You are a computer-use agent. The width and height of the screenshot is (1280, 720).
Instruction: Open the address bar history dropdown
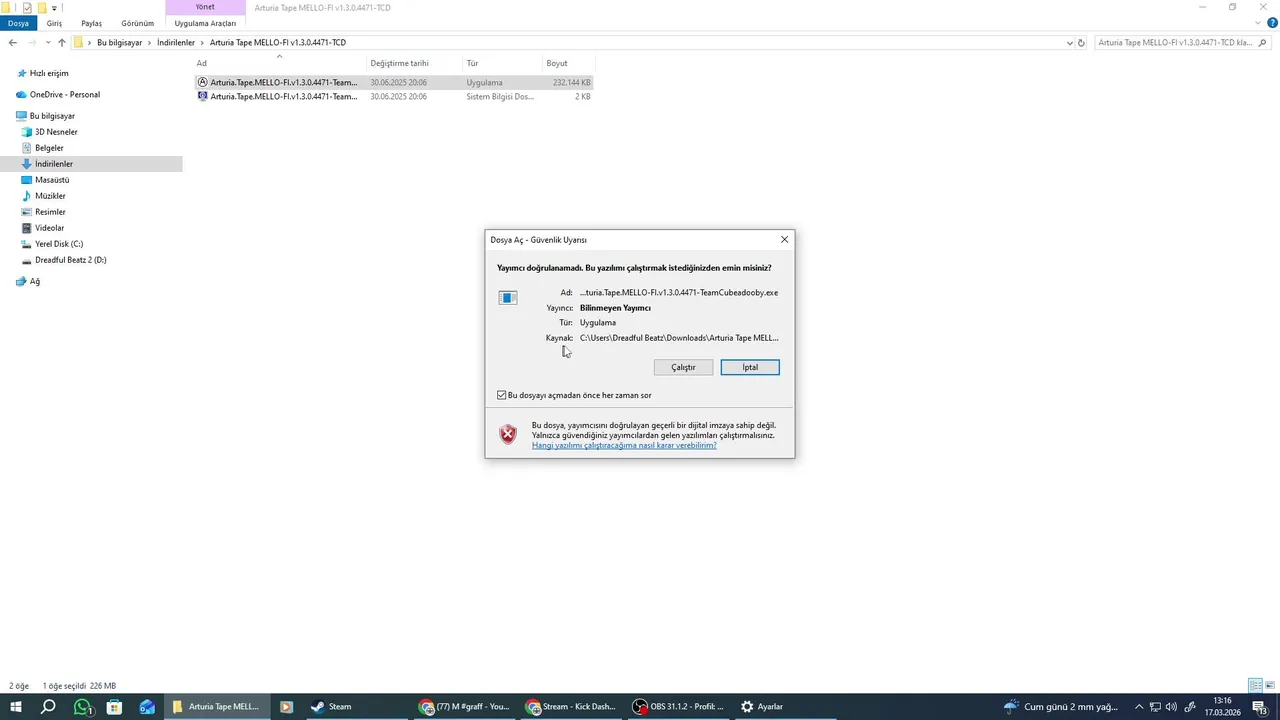tap(1070, 43)
